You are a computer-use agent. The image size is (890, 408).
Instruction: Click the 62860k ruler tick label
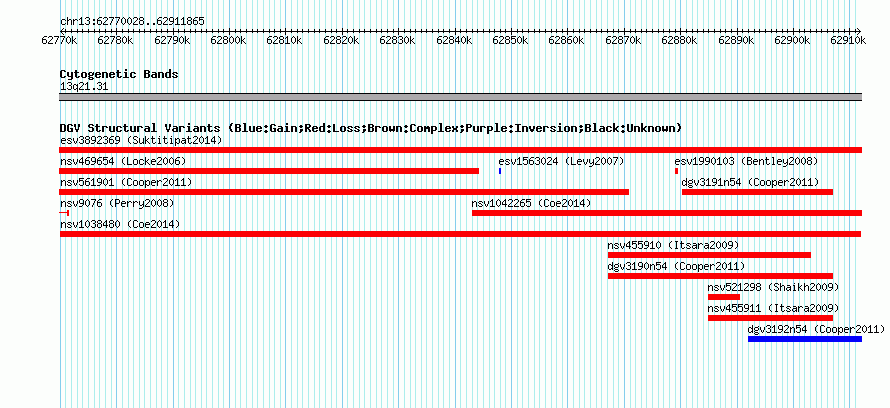click(x=567, y=40)
